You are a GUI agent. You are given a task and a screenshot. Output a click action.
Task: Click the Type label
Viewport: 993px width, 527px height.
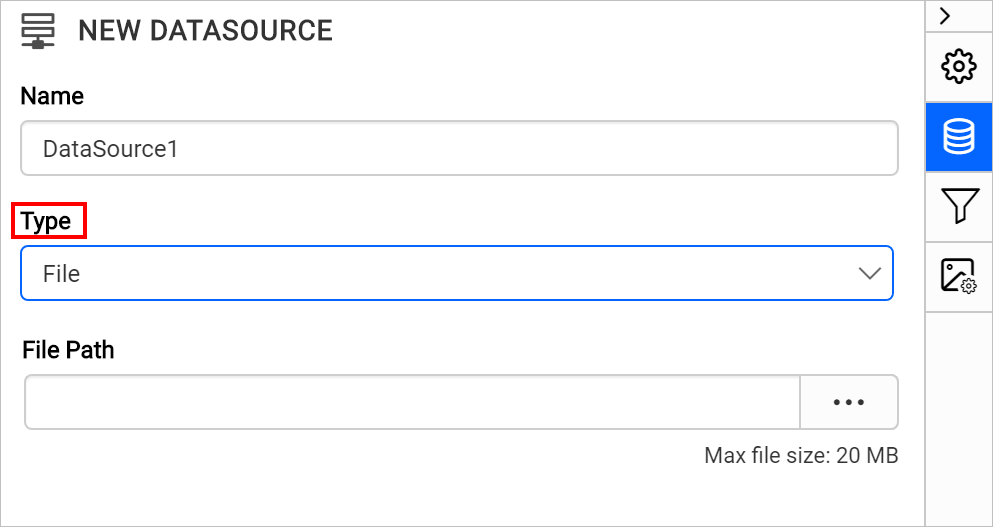coord(47,221)
